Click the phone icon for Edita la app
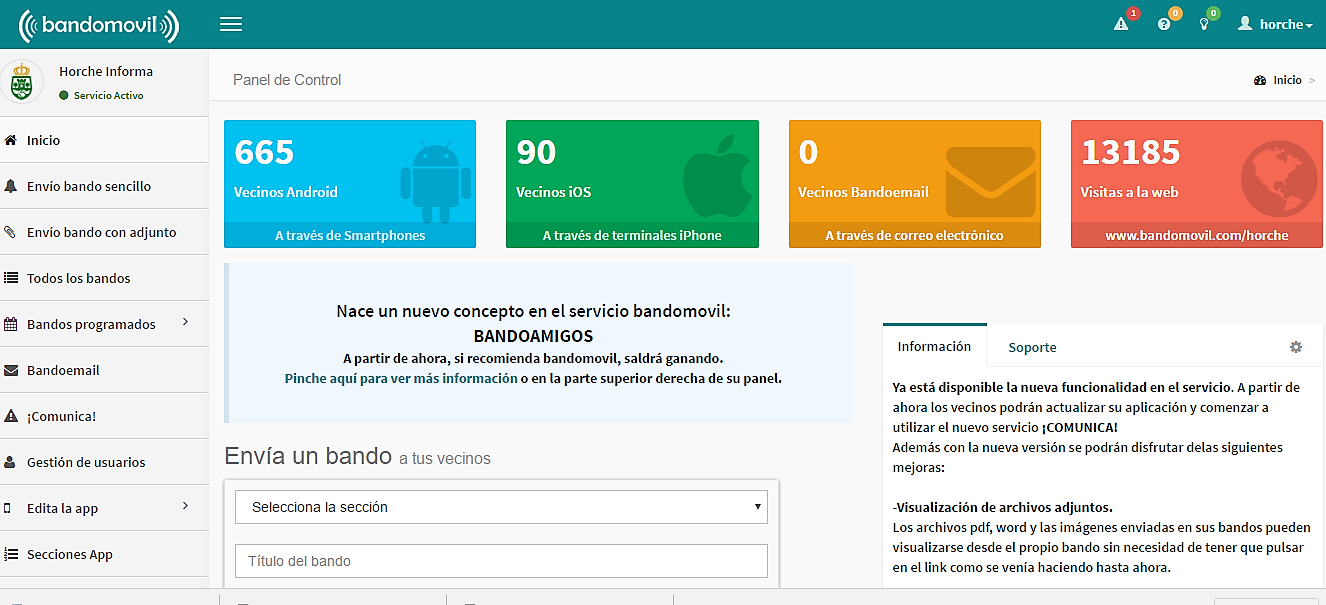This screenshot has width=1326, height=605. (9, 508)
